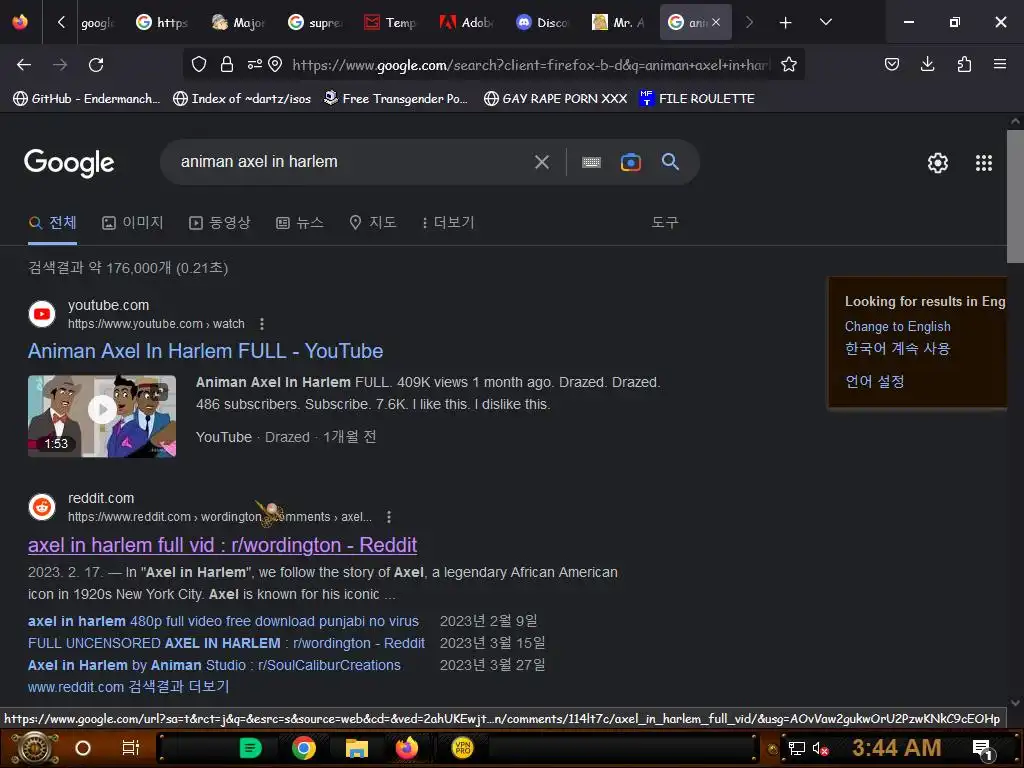1024x768 pixels.
Task: Close the current Google tab
Action: [x=716, y=22]
